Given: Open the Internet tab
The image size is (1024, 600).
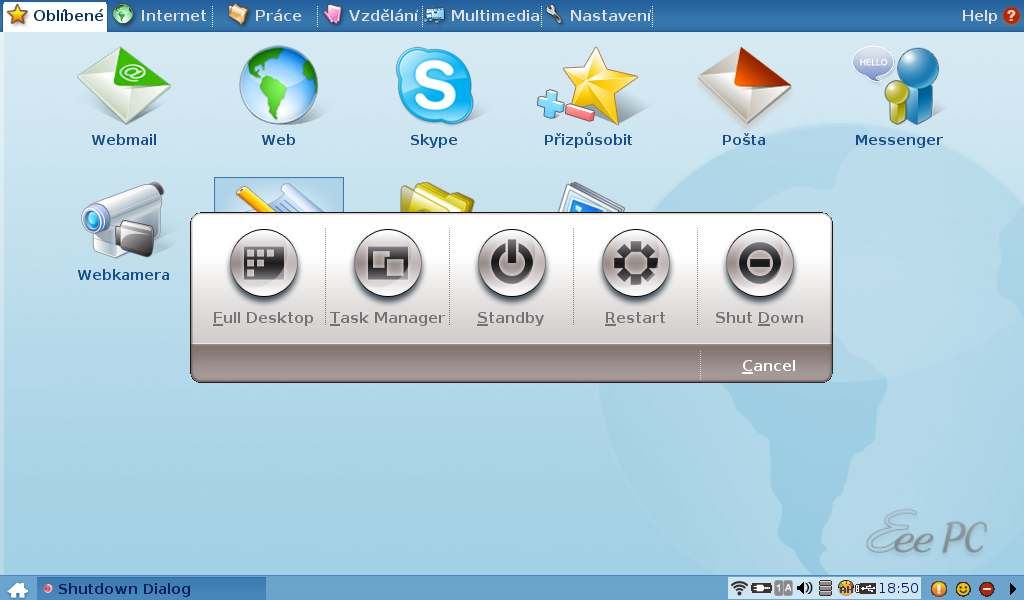Looking at the screenshot, I should (x=161, y=15).
